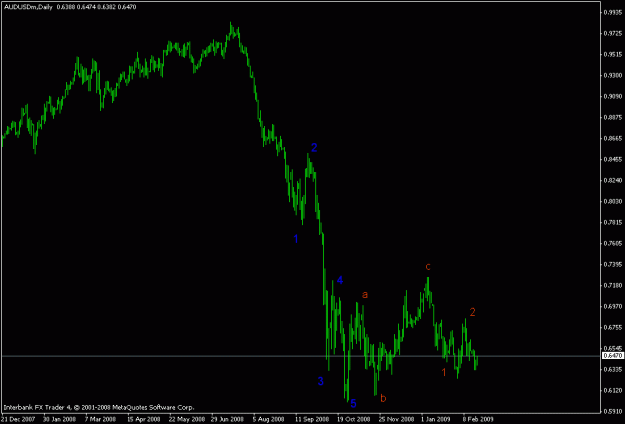Click the 7 Mar 2008 date label

[102, 419]
